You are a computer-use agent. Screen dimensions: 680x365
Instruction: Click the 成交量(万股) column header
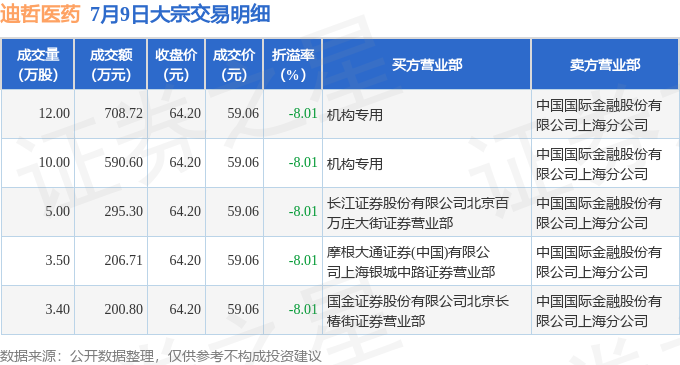click(x=38, y=65)
